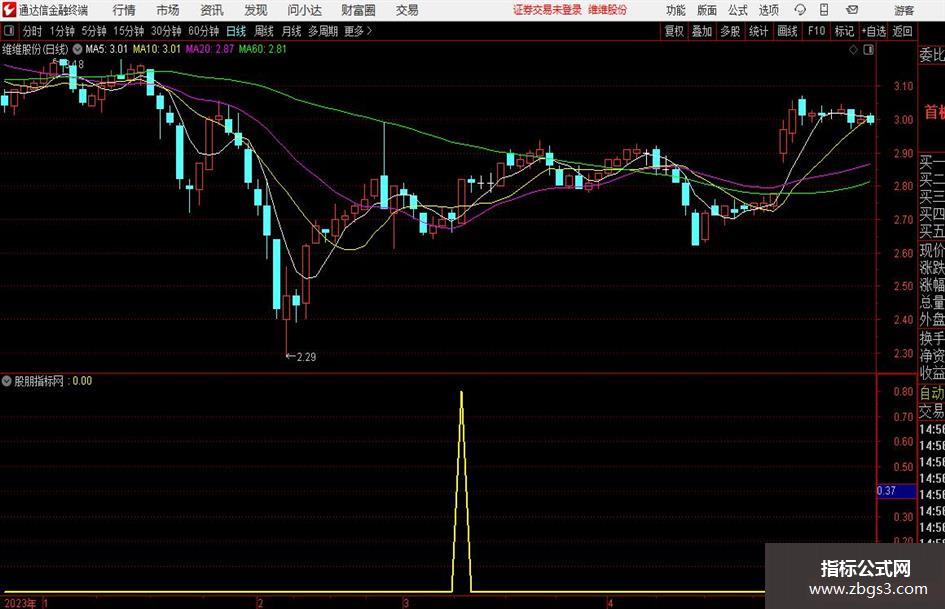Click the MA20: 2.87 label
The width and height of the screenshot is (945, 609).
210,49
